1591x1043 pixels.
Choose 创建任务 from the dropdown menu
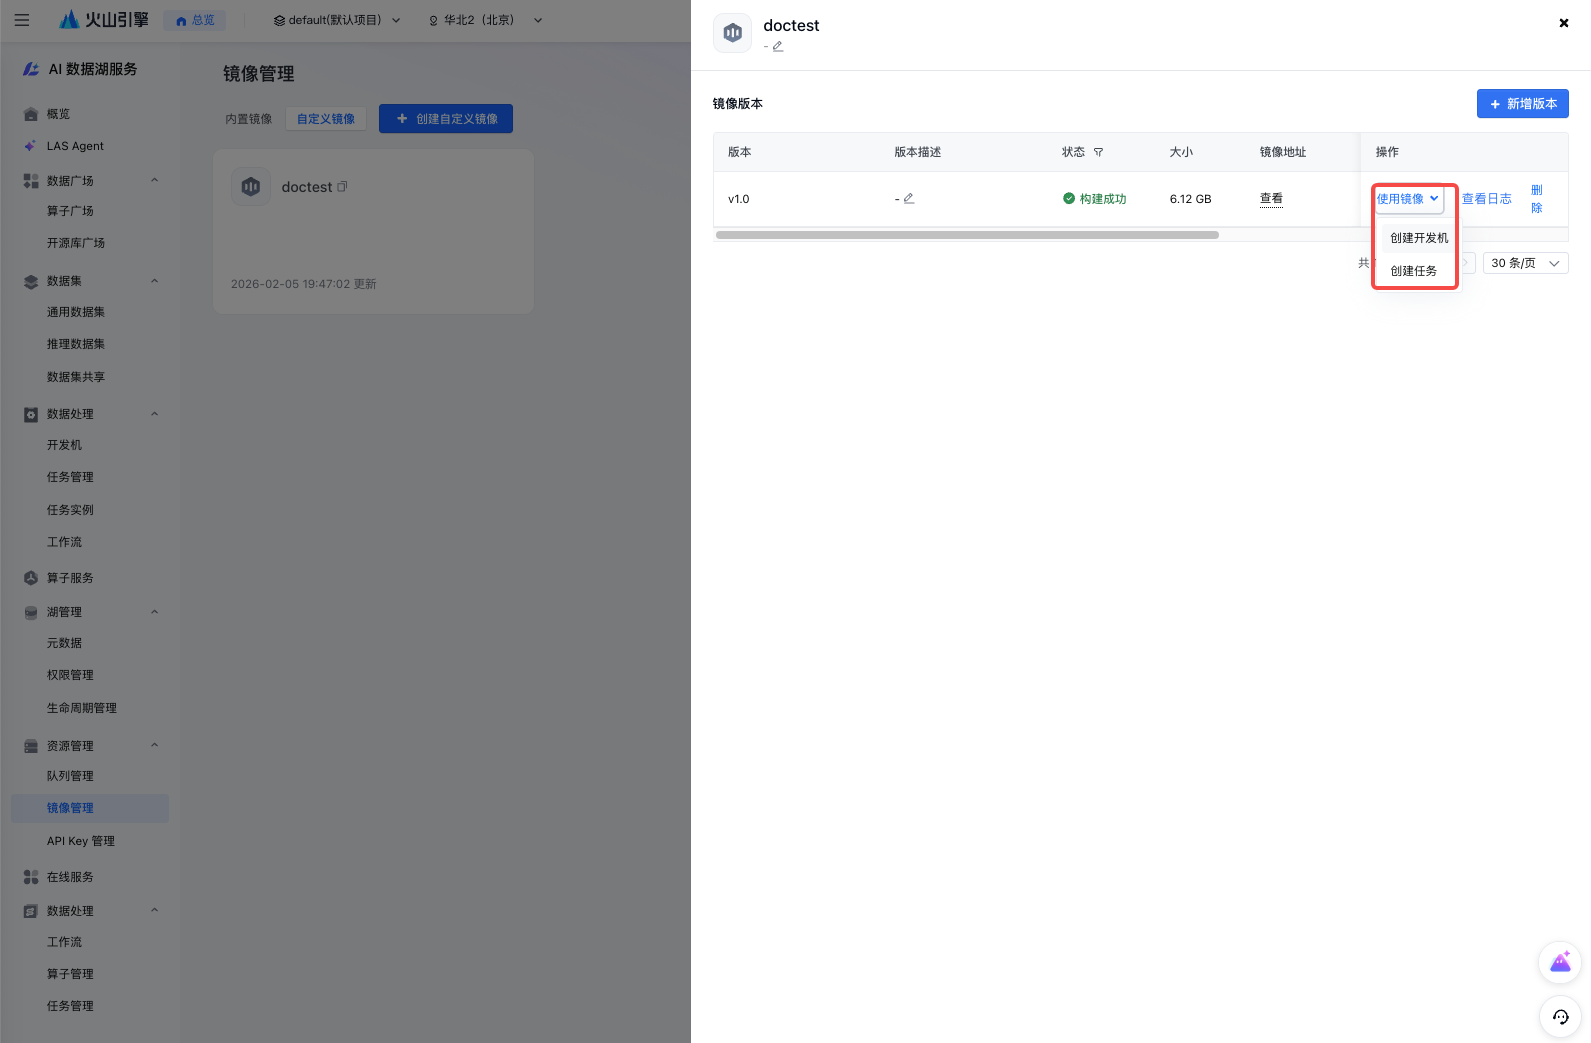[1414, 271]
